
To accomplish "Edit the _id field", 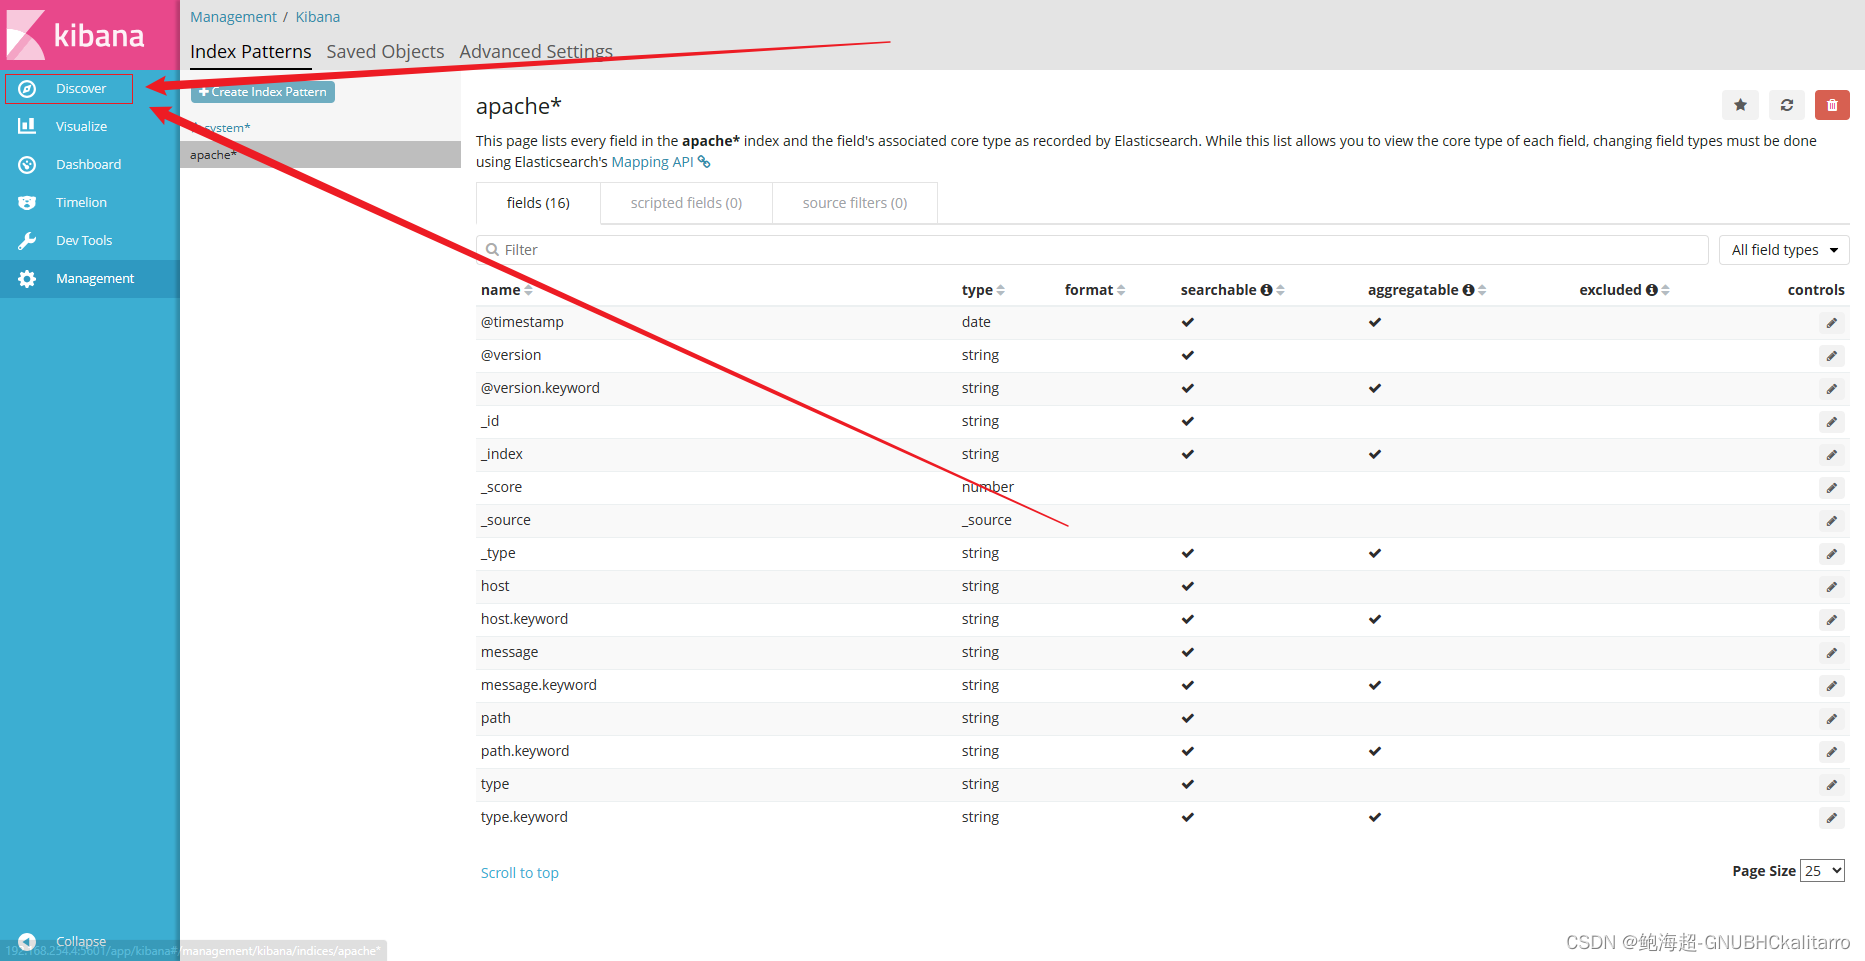I will (x=1832, y=422).
